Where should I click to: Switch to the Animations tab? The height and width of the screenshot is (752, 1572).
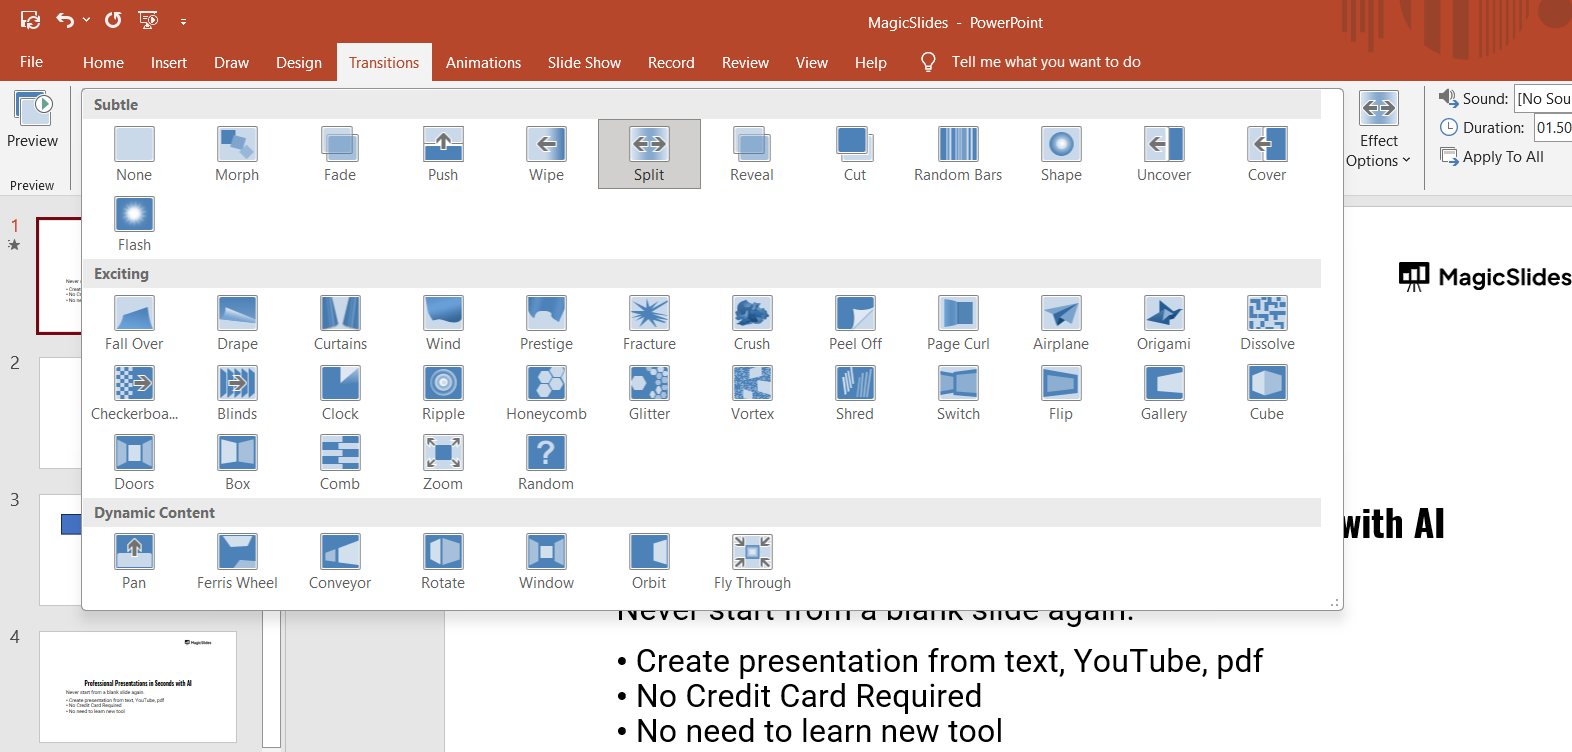point(483,62)
